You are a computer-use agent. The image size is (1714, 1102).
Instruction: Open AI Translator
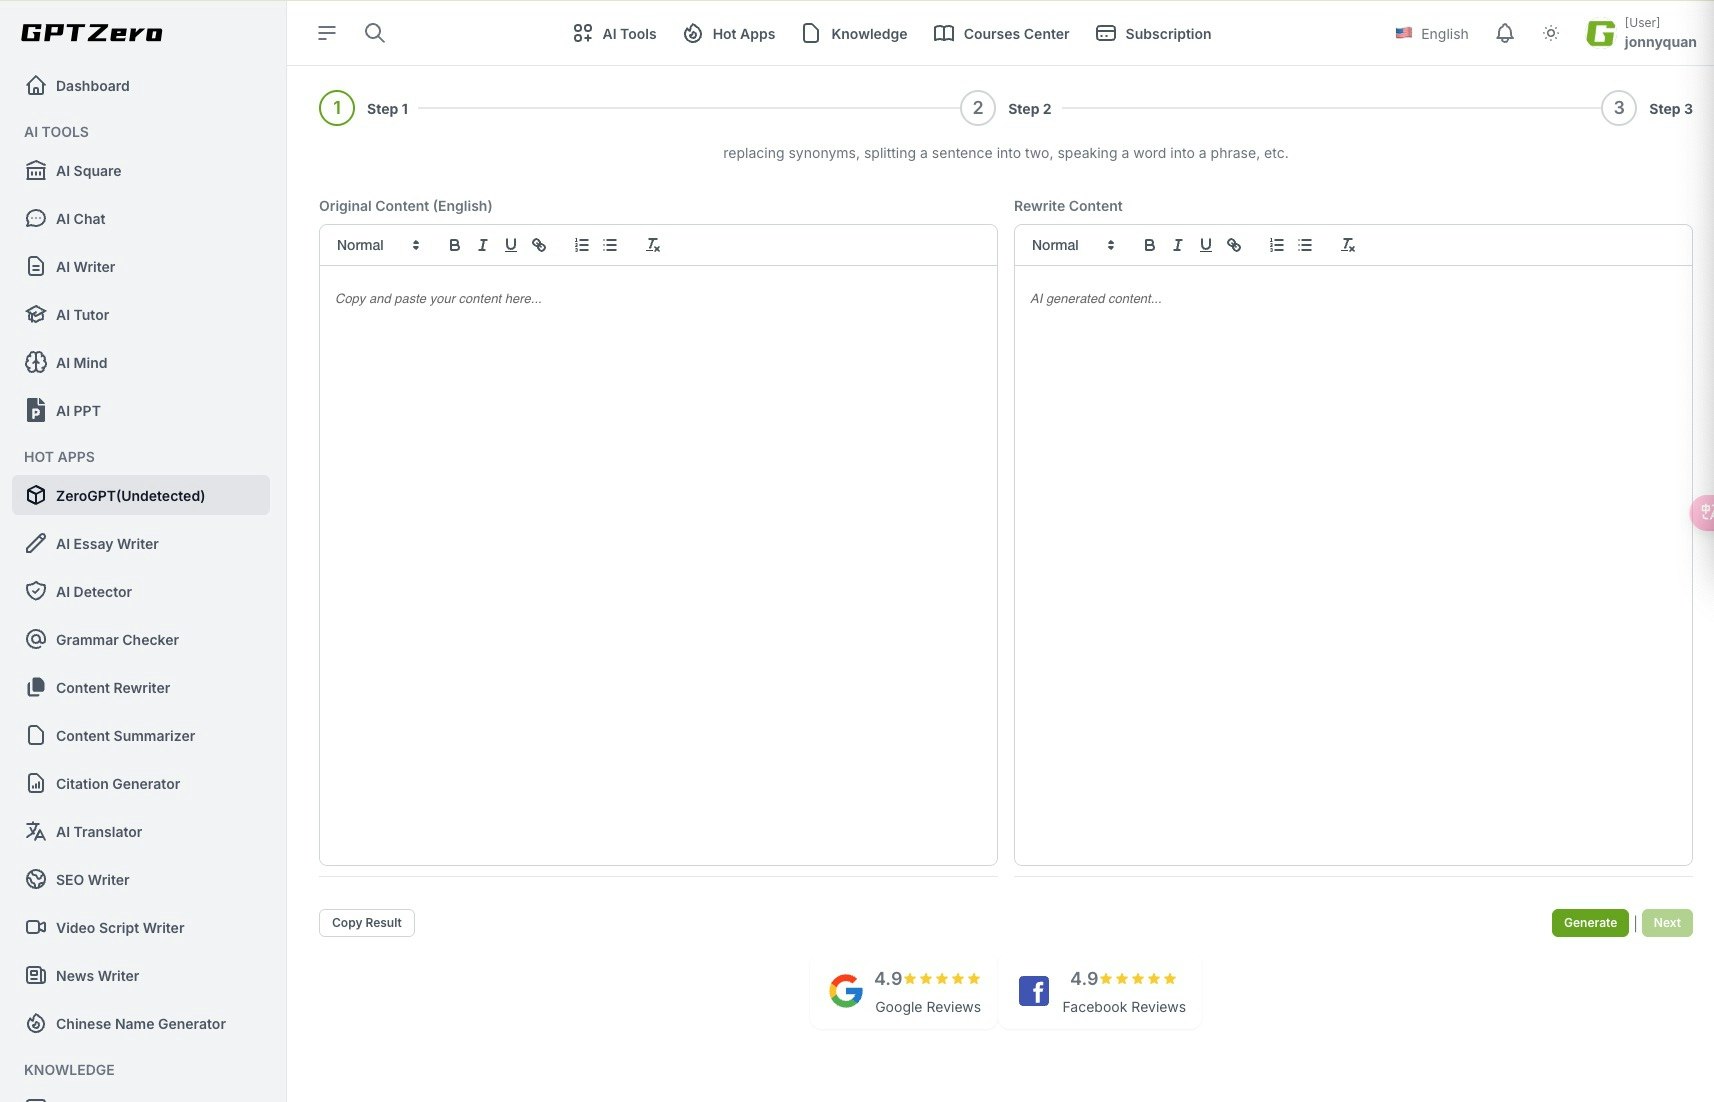141,832
